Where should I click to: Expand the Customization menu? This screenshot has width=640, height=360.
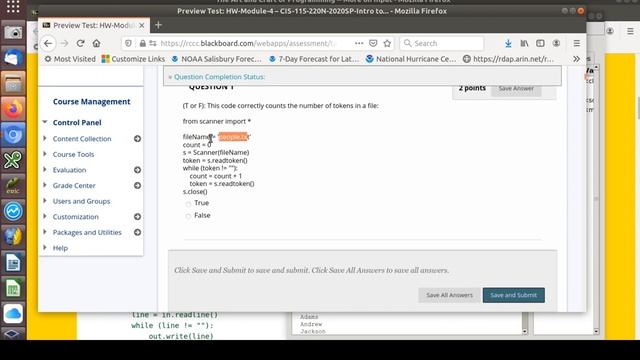click(x=45, y=216)
